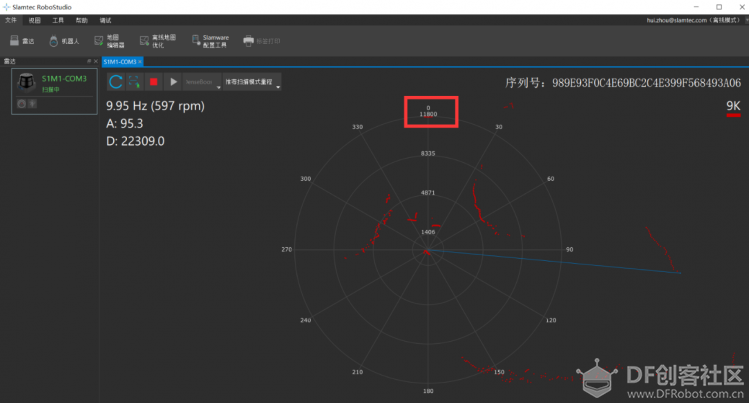
Task: Open the 地图编辑器 map editor
Action: pos(109,41)
